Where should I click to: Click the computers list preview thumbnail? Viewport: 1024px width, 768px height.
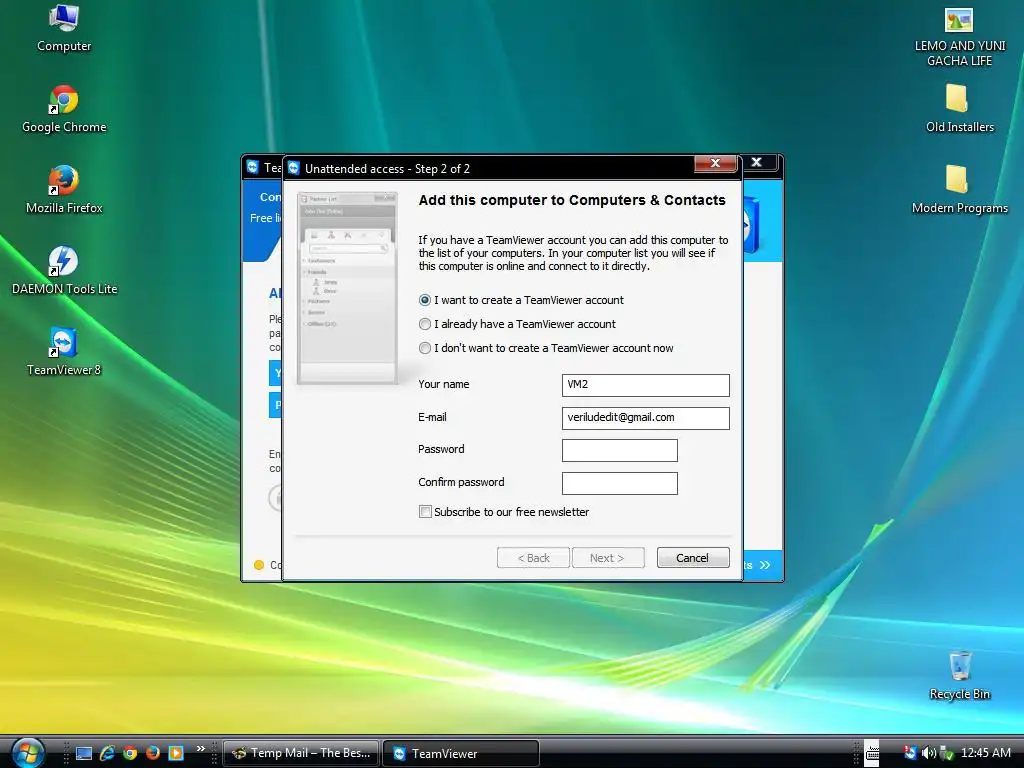347,288
